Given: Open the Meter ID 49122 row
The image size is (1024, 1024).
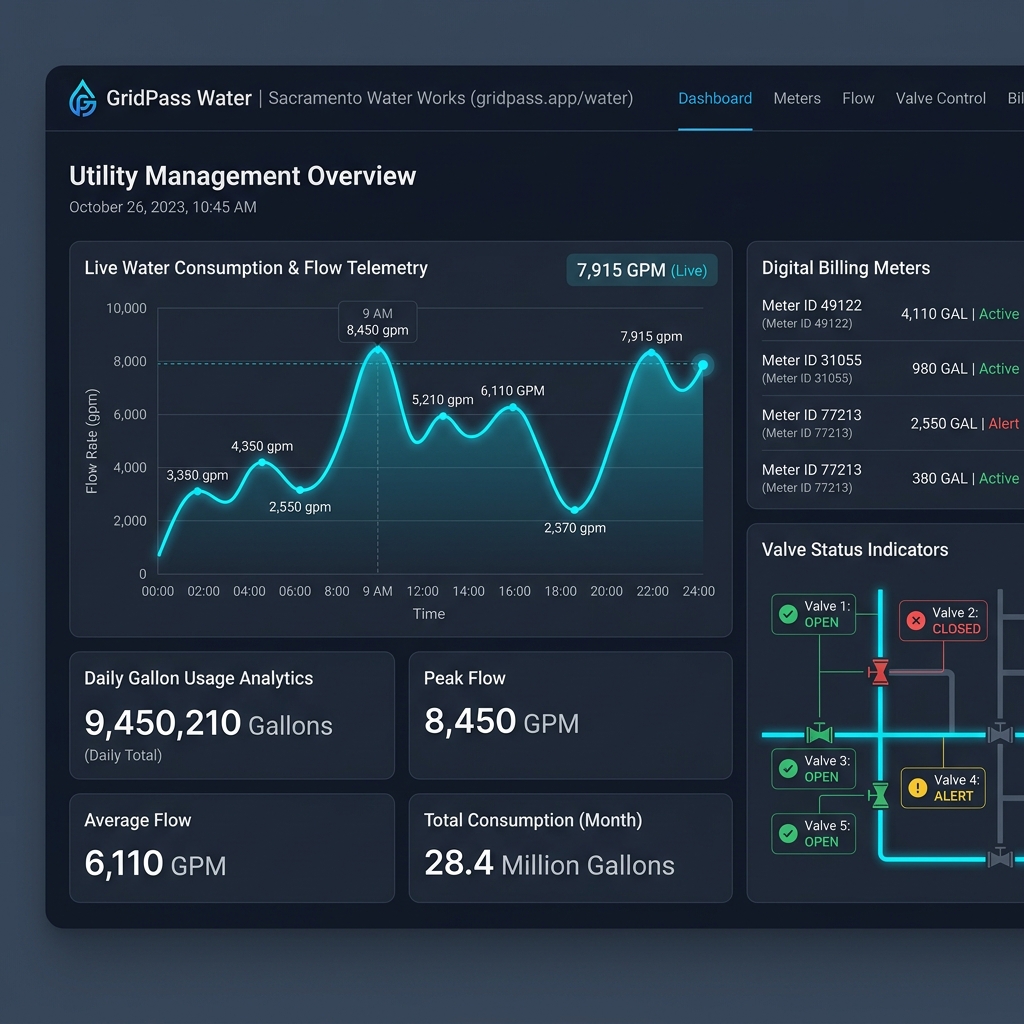Looking at the screenshot, I should click(x=890, y=313).
